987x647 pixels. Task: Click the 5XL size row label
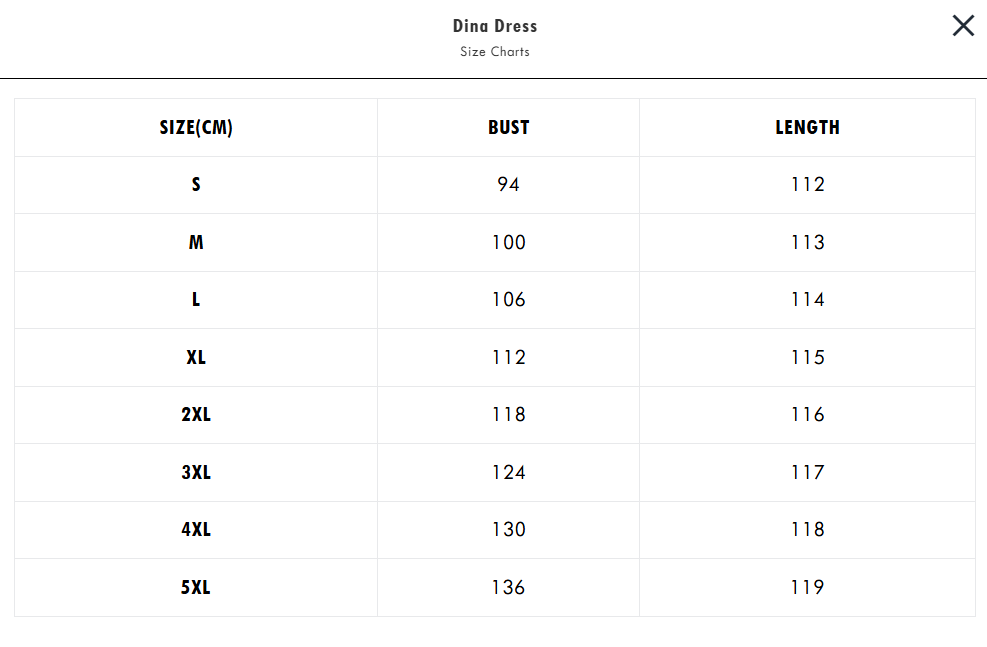196,587
